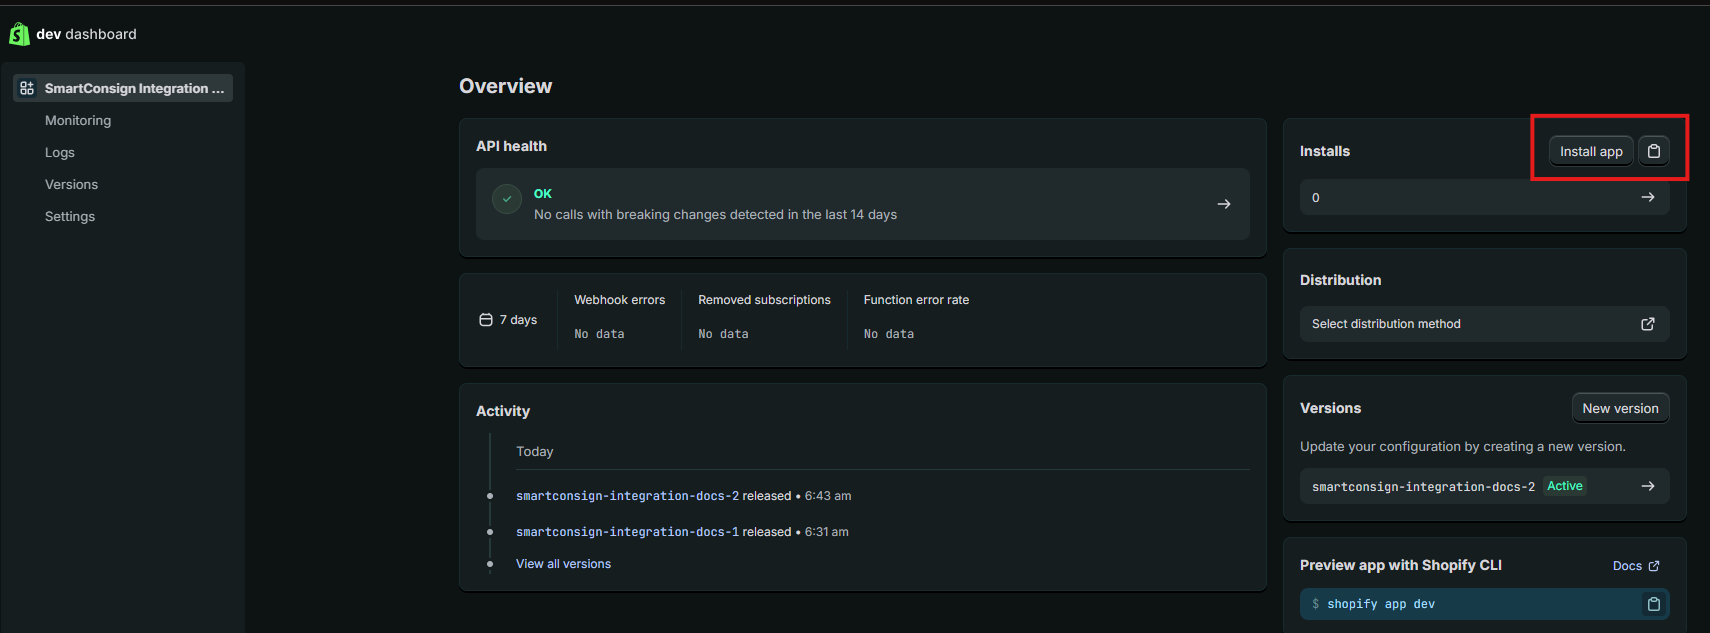The width and height of the screenshot is (1710, 633).
Task: Select SmartConsign Integration app in sidebar
Action: pos(123,88)
